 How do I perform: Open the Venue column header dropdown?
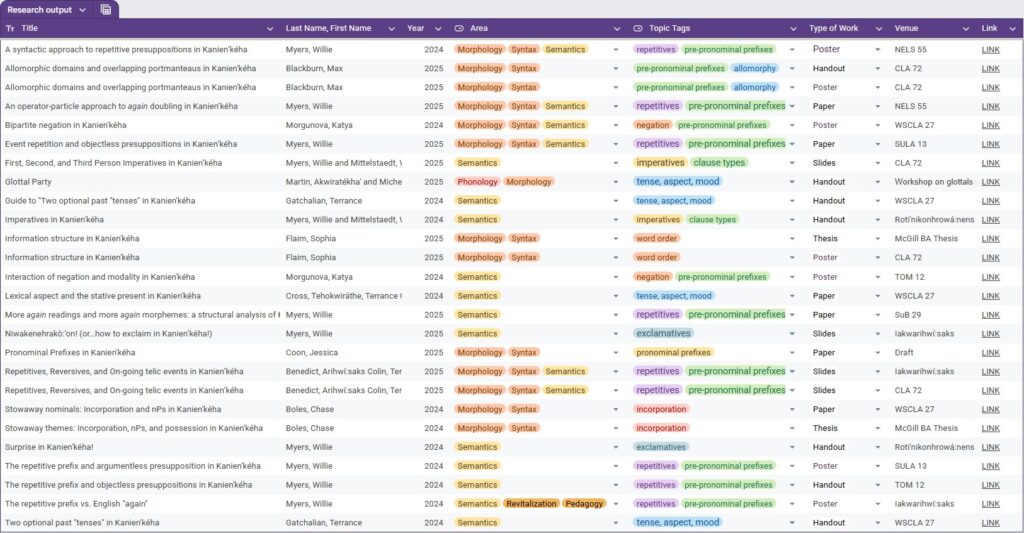967,28
